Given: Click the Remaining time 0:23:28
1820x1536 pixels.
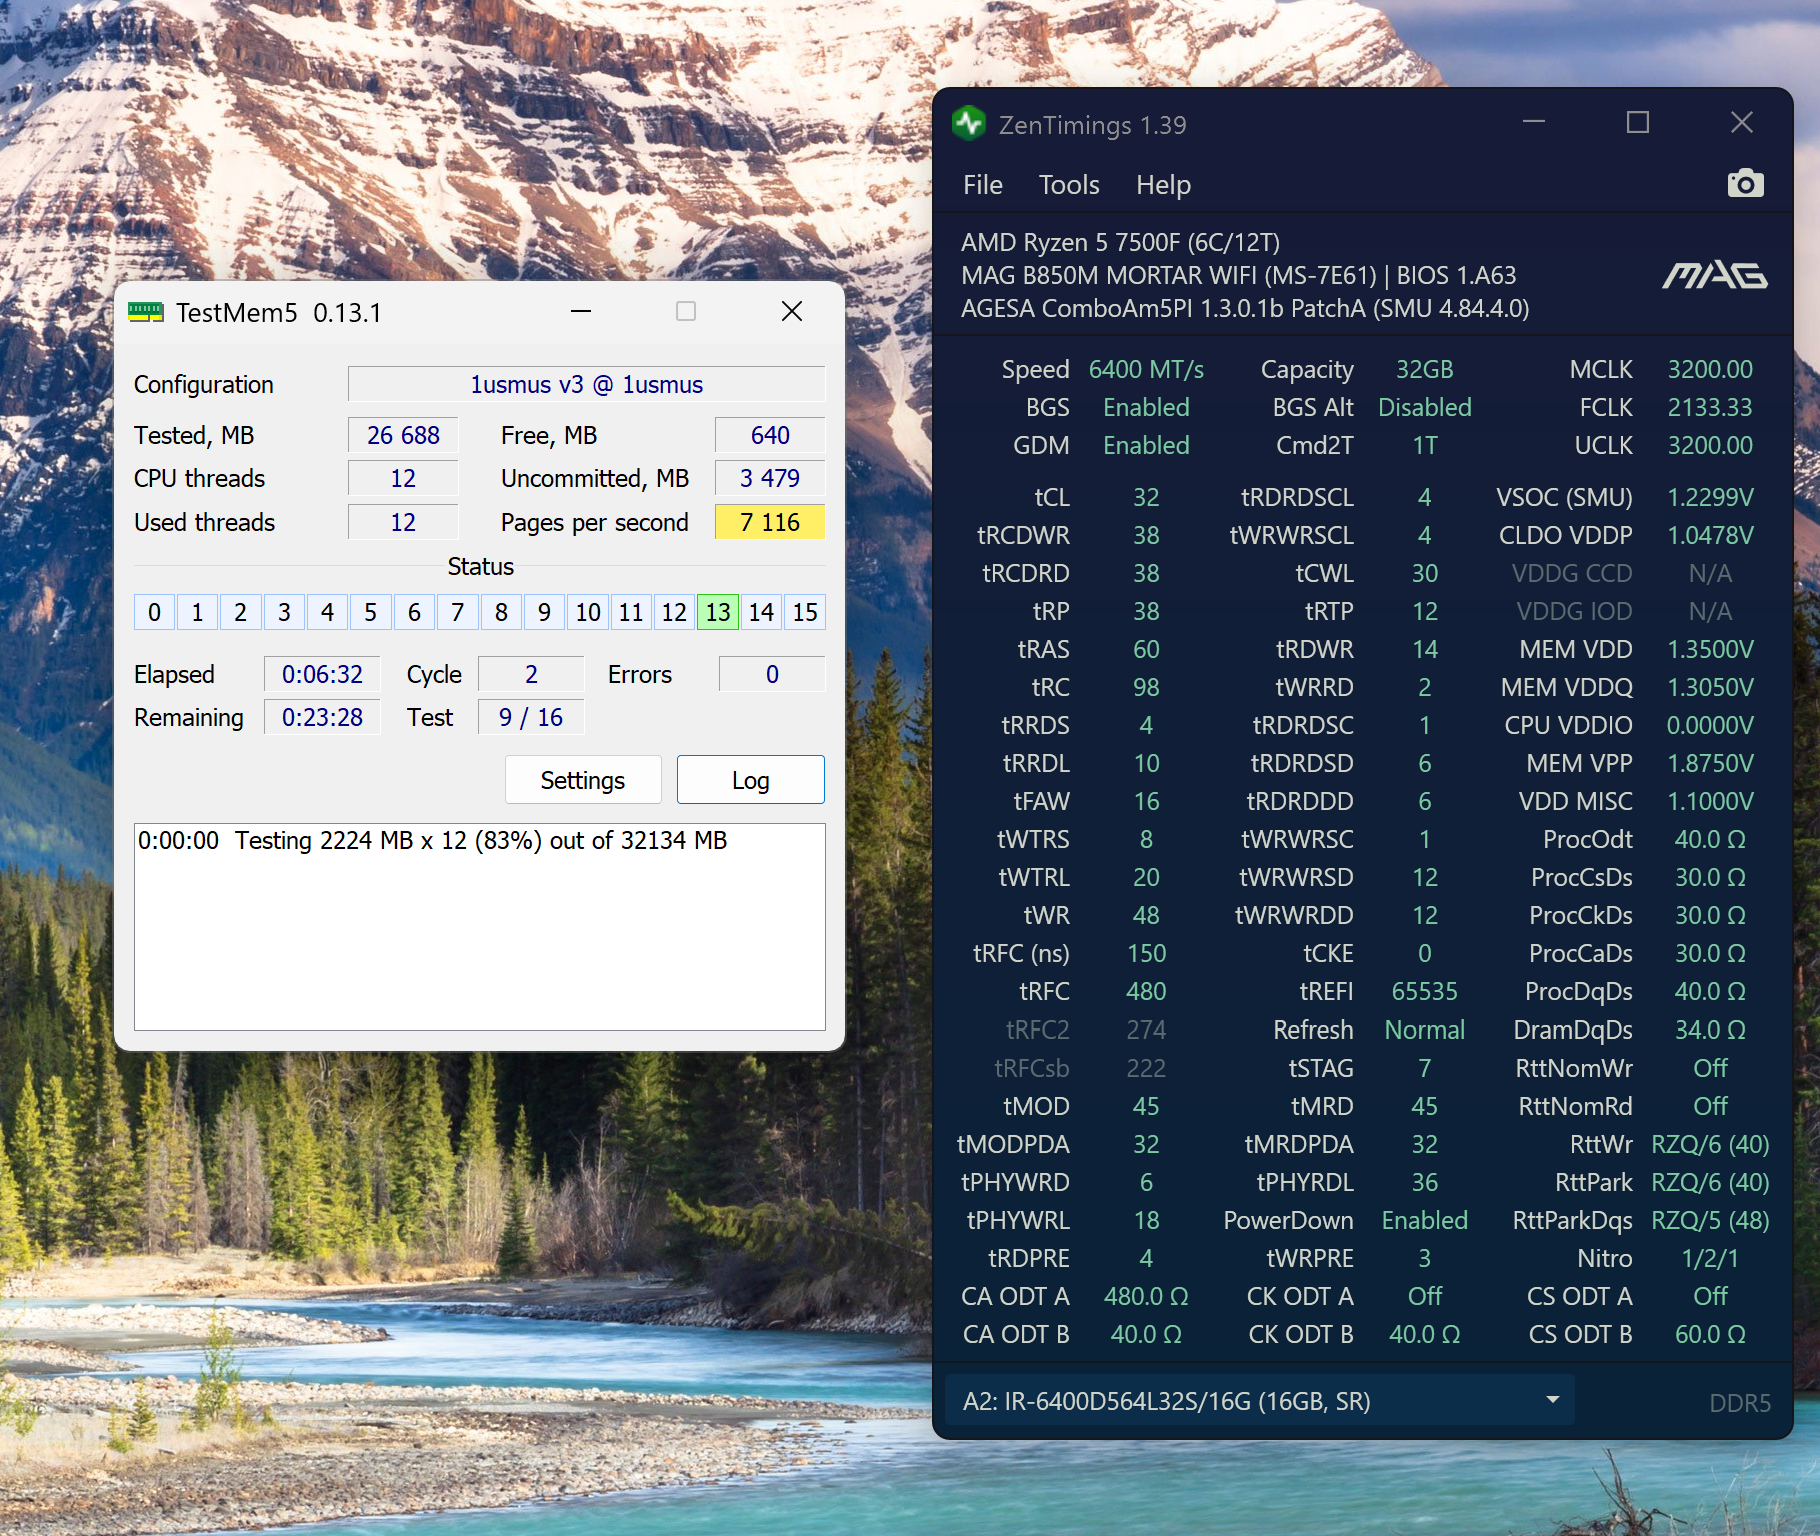Looking at the screenshot, I should click(x=322, y=717).
